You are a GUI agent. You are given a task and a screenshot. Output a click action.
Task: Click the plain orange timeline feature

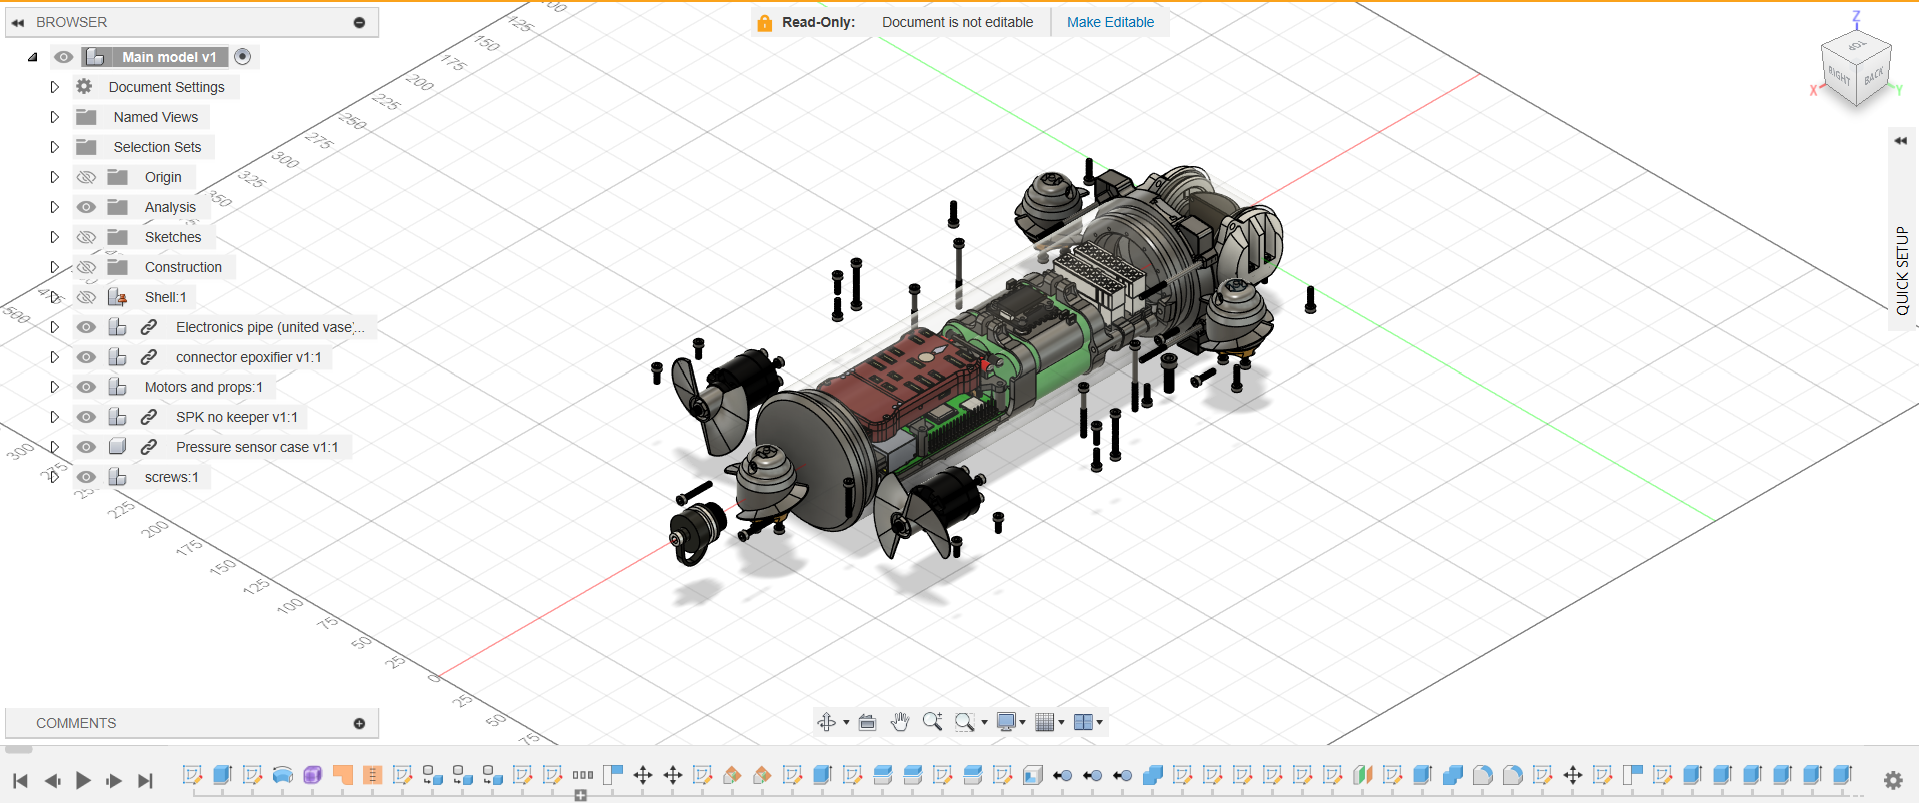point(343,775)
